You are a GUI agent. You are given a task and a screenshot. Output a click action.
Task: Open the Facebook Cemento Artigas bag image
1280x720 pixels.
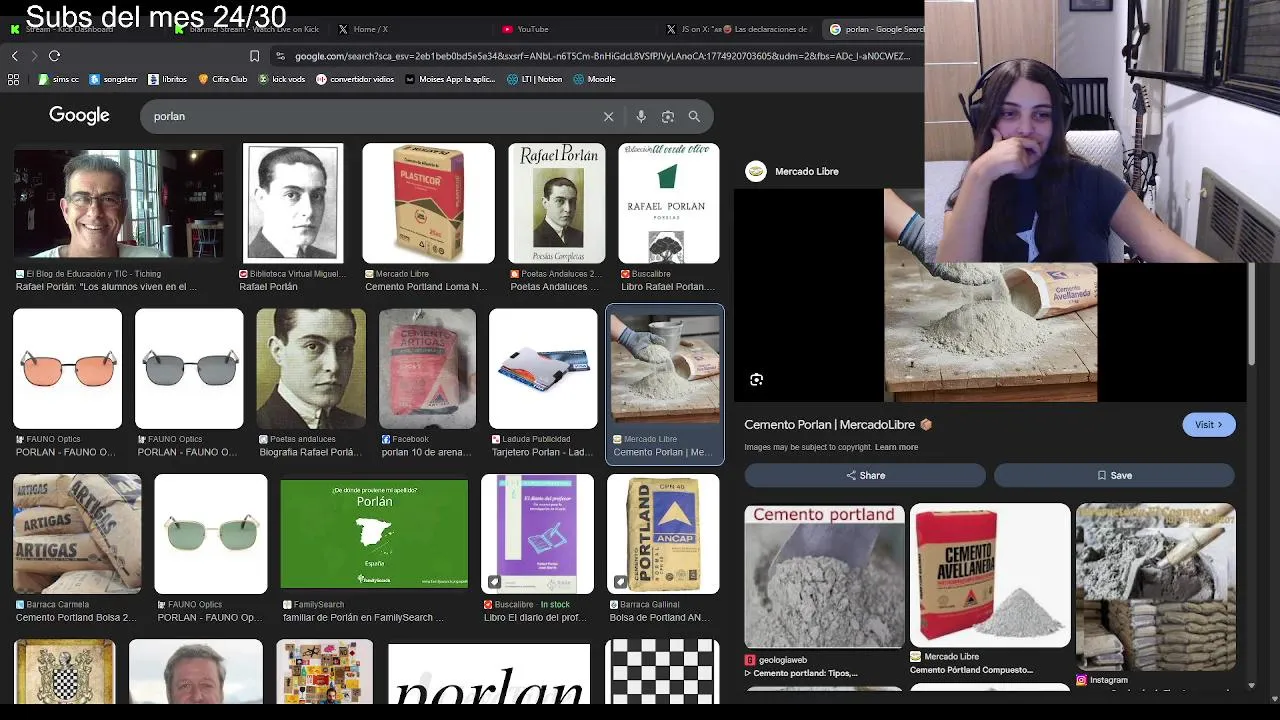[427, 369]
